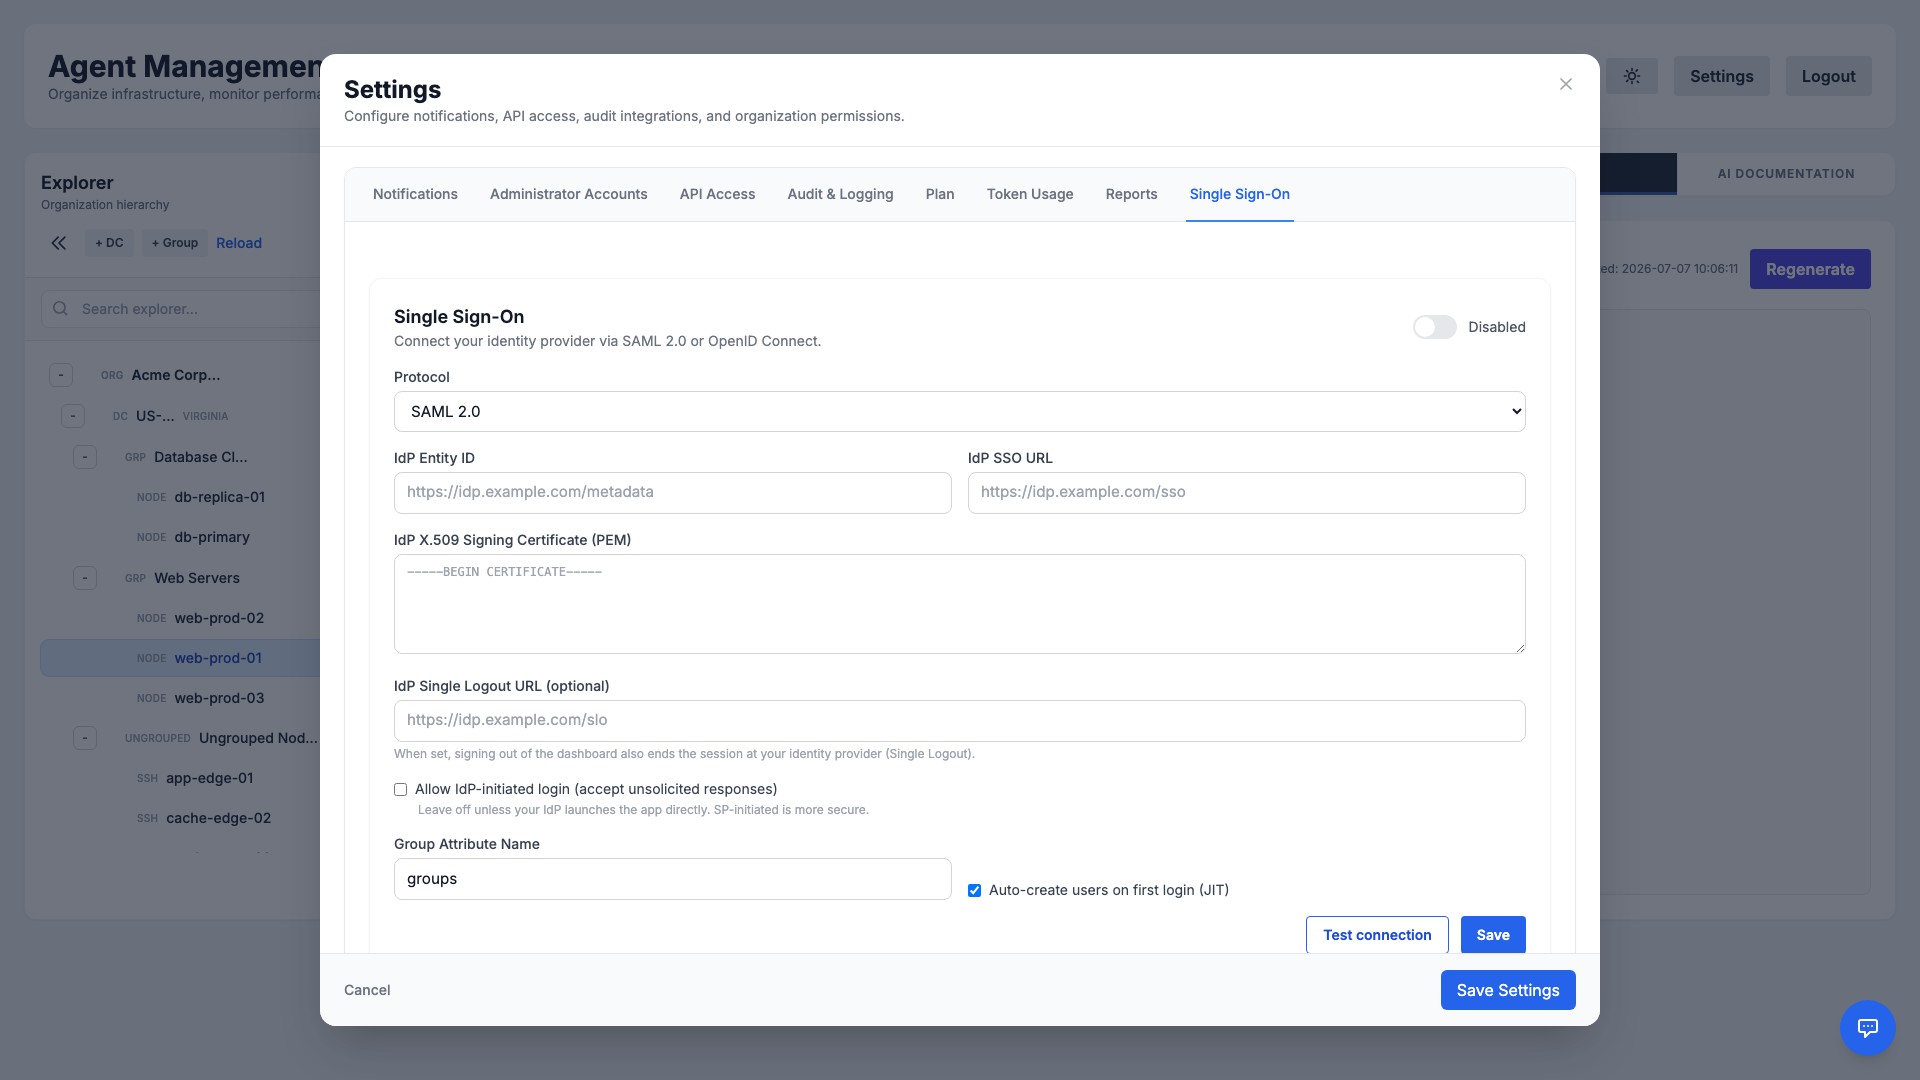Collapse the Acme Corp organization node
1920x1080 pixels.
click(61, 375)
